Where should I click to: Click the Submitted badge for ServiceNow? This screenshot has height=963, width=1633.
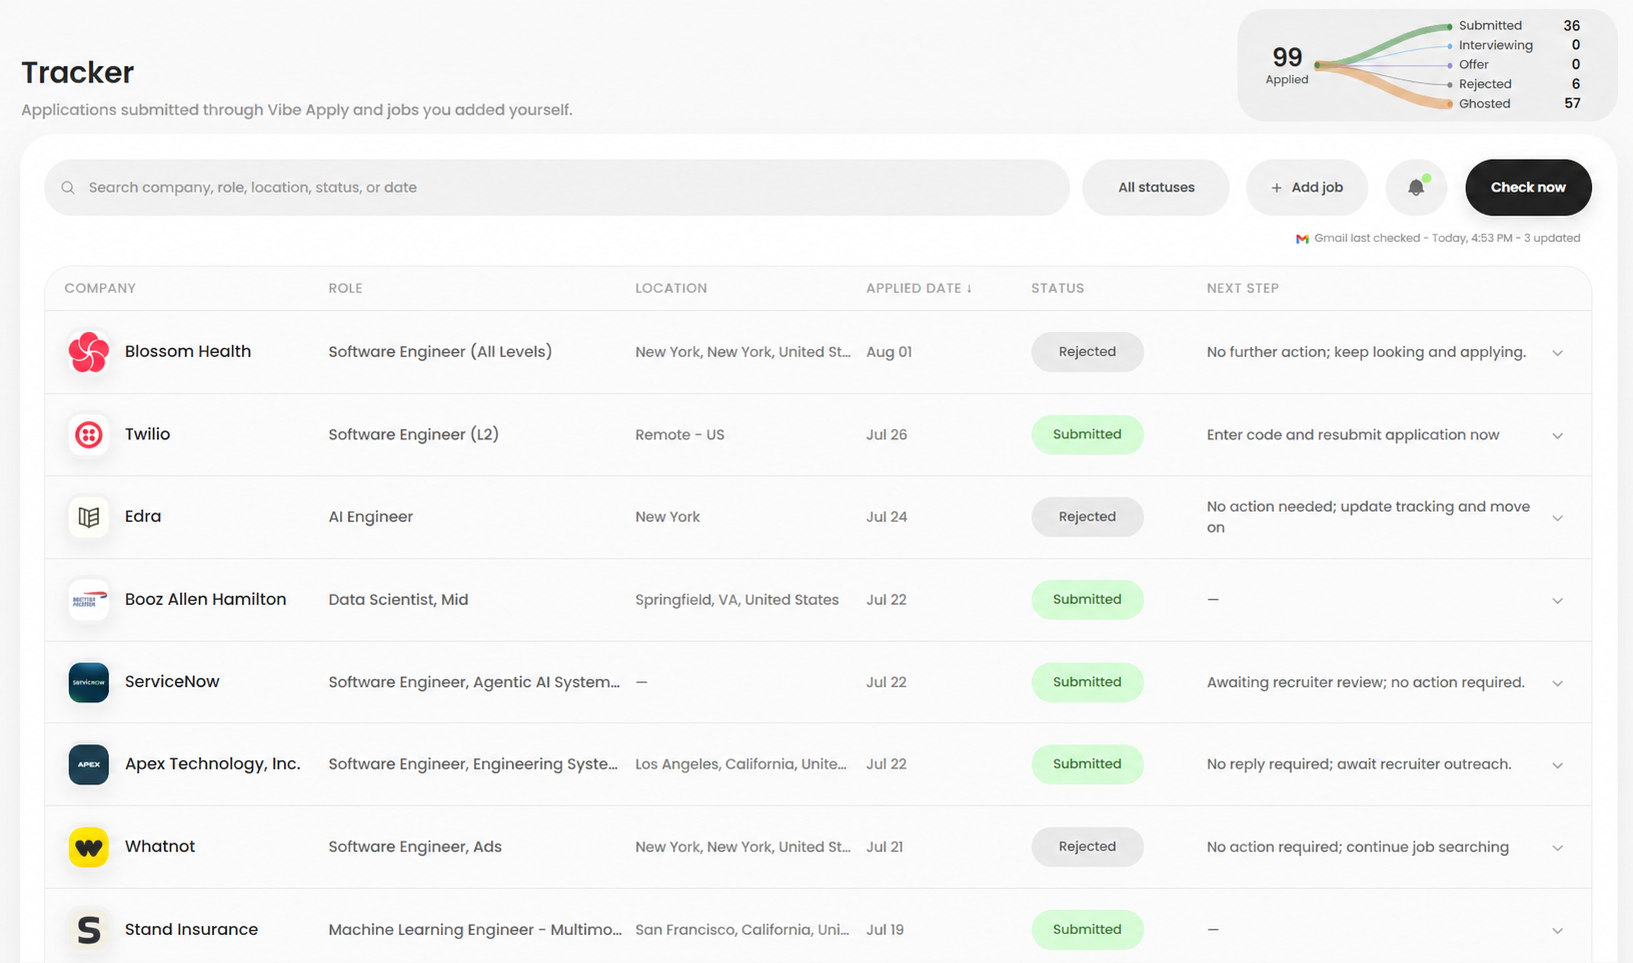click(1087, 682)
